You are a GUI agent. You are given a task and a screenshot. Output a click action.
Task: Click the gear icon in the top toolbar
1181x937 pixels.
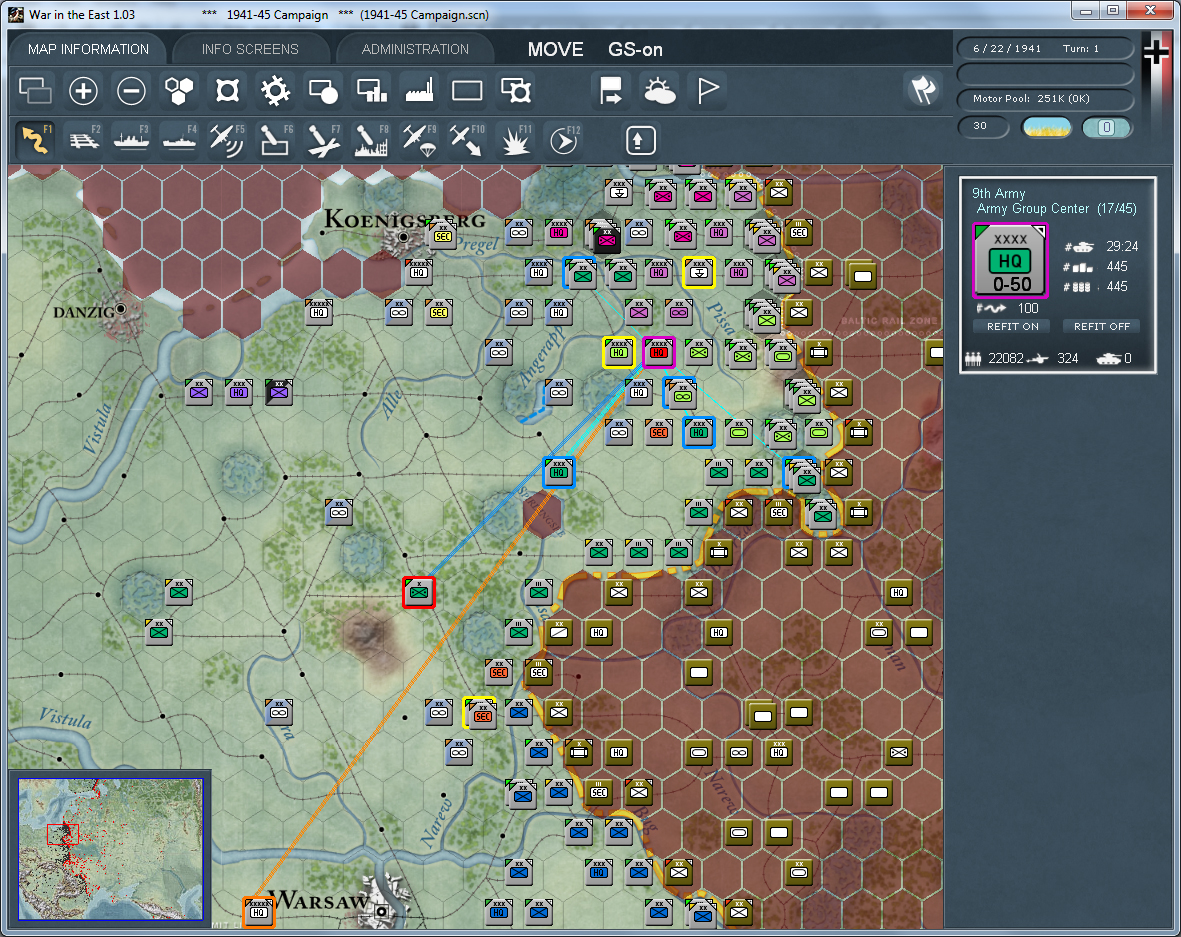276,91
